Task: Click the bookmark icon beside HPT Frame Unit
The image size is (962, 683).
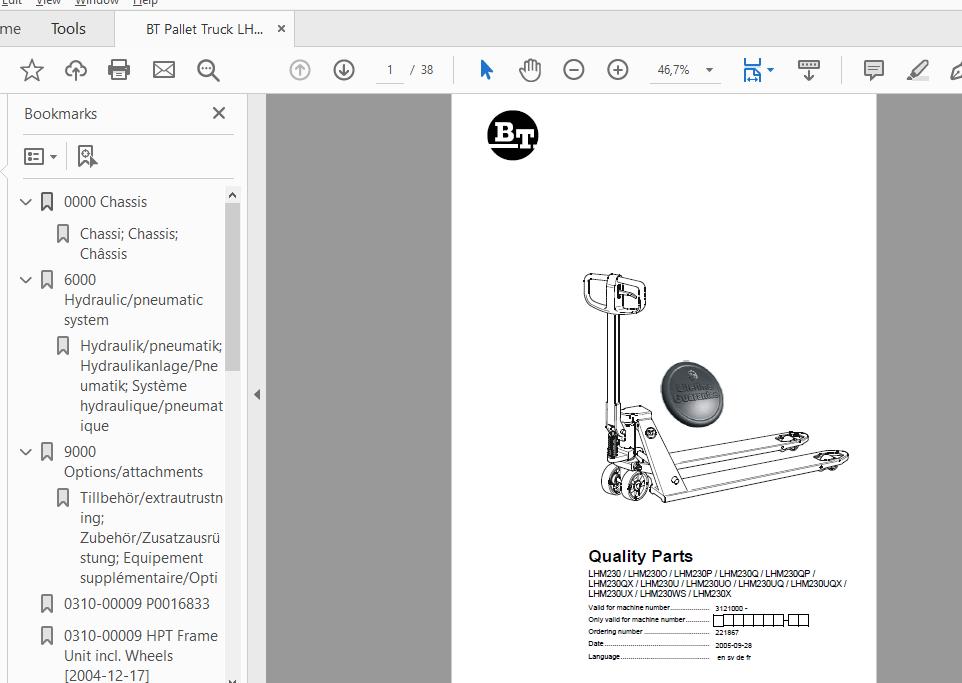Action: [47, 636]
